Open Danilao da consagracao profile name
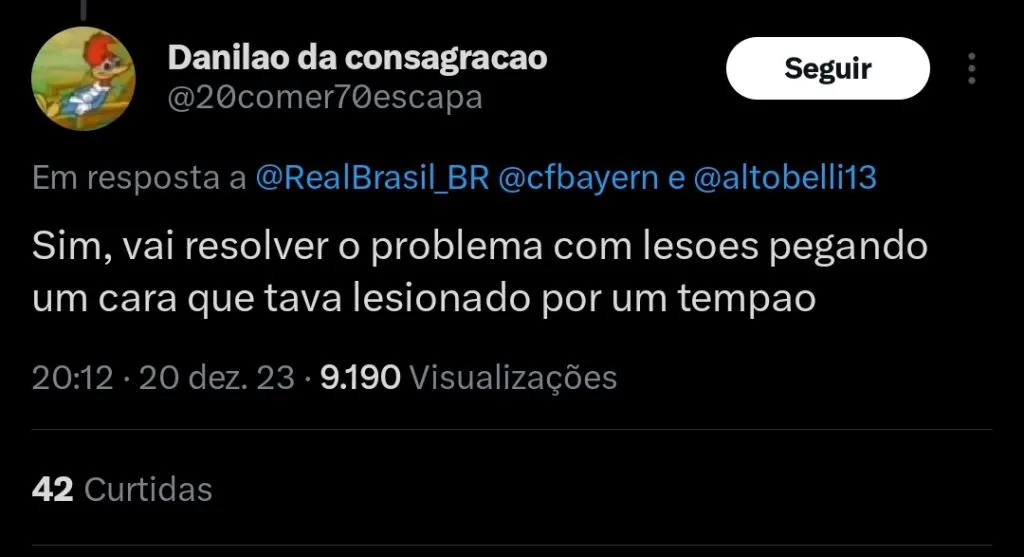This screenshot has width=1024, height=557. 357,57
